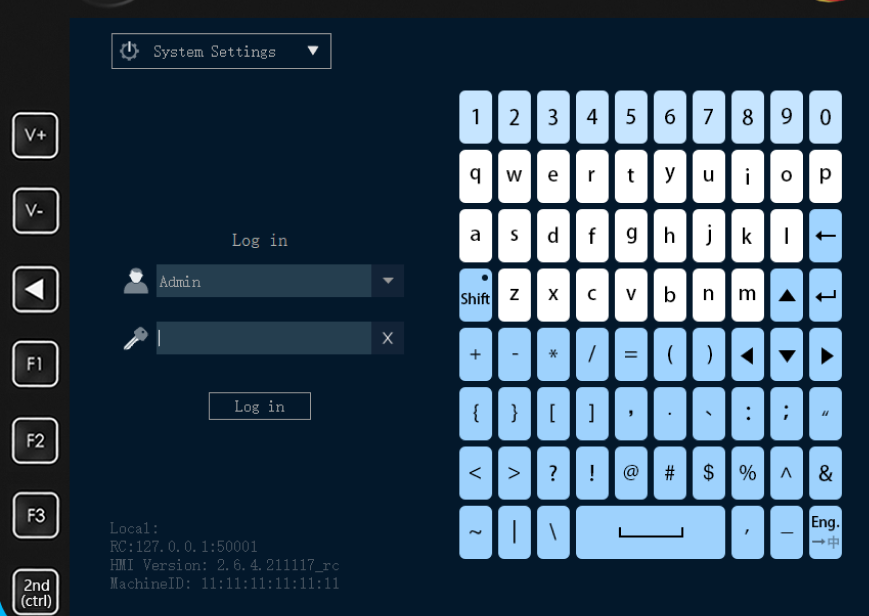
Task: Toggle the Shift key on keyboard
Action: coord(476,295)
